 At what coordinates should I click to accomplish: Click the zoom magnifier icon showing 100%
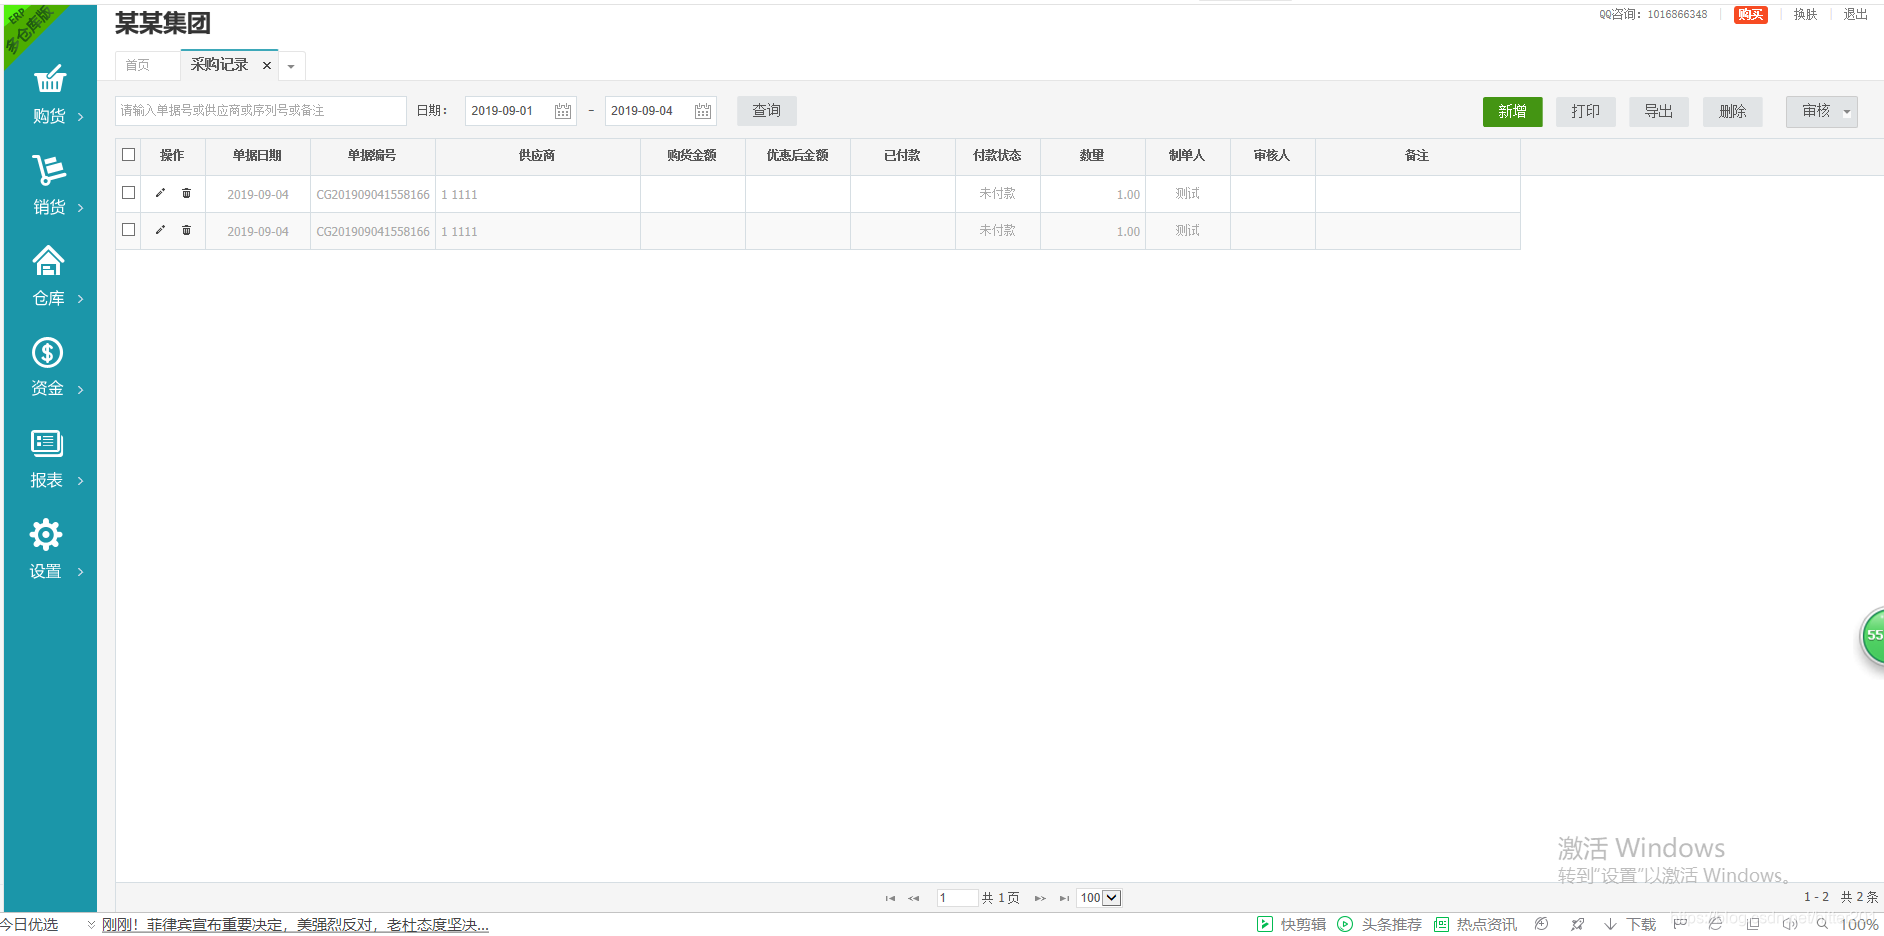pyautogui.click(x=1822, y=924)
